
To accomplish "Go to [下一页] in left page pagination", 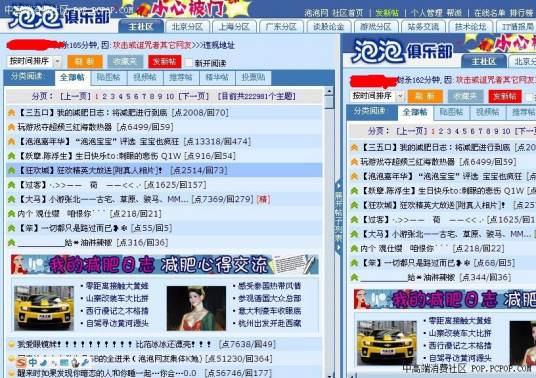I will [193, 96].
